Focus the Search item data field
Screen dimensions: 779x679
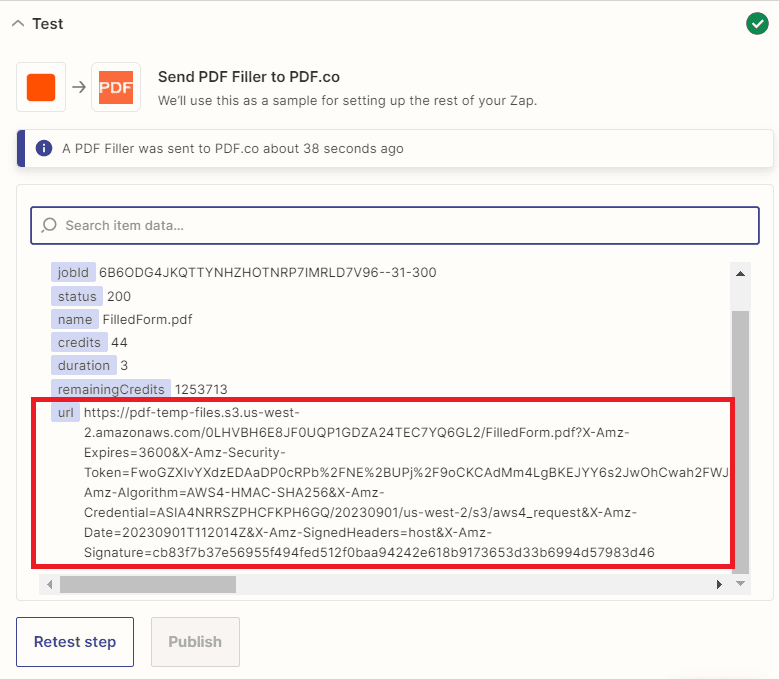click(400, 226)
